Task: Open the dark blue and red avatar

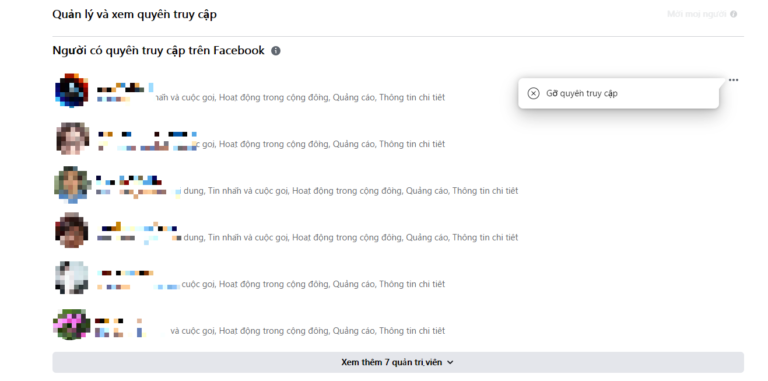Action: click(72, 90)
